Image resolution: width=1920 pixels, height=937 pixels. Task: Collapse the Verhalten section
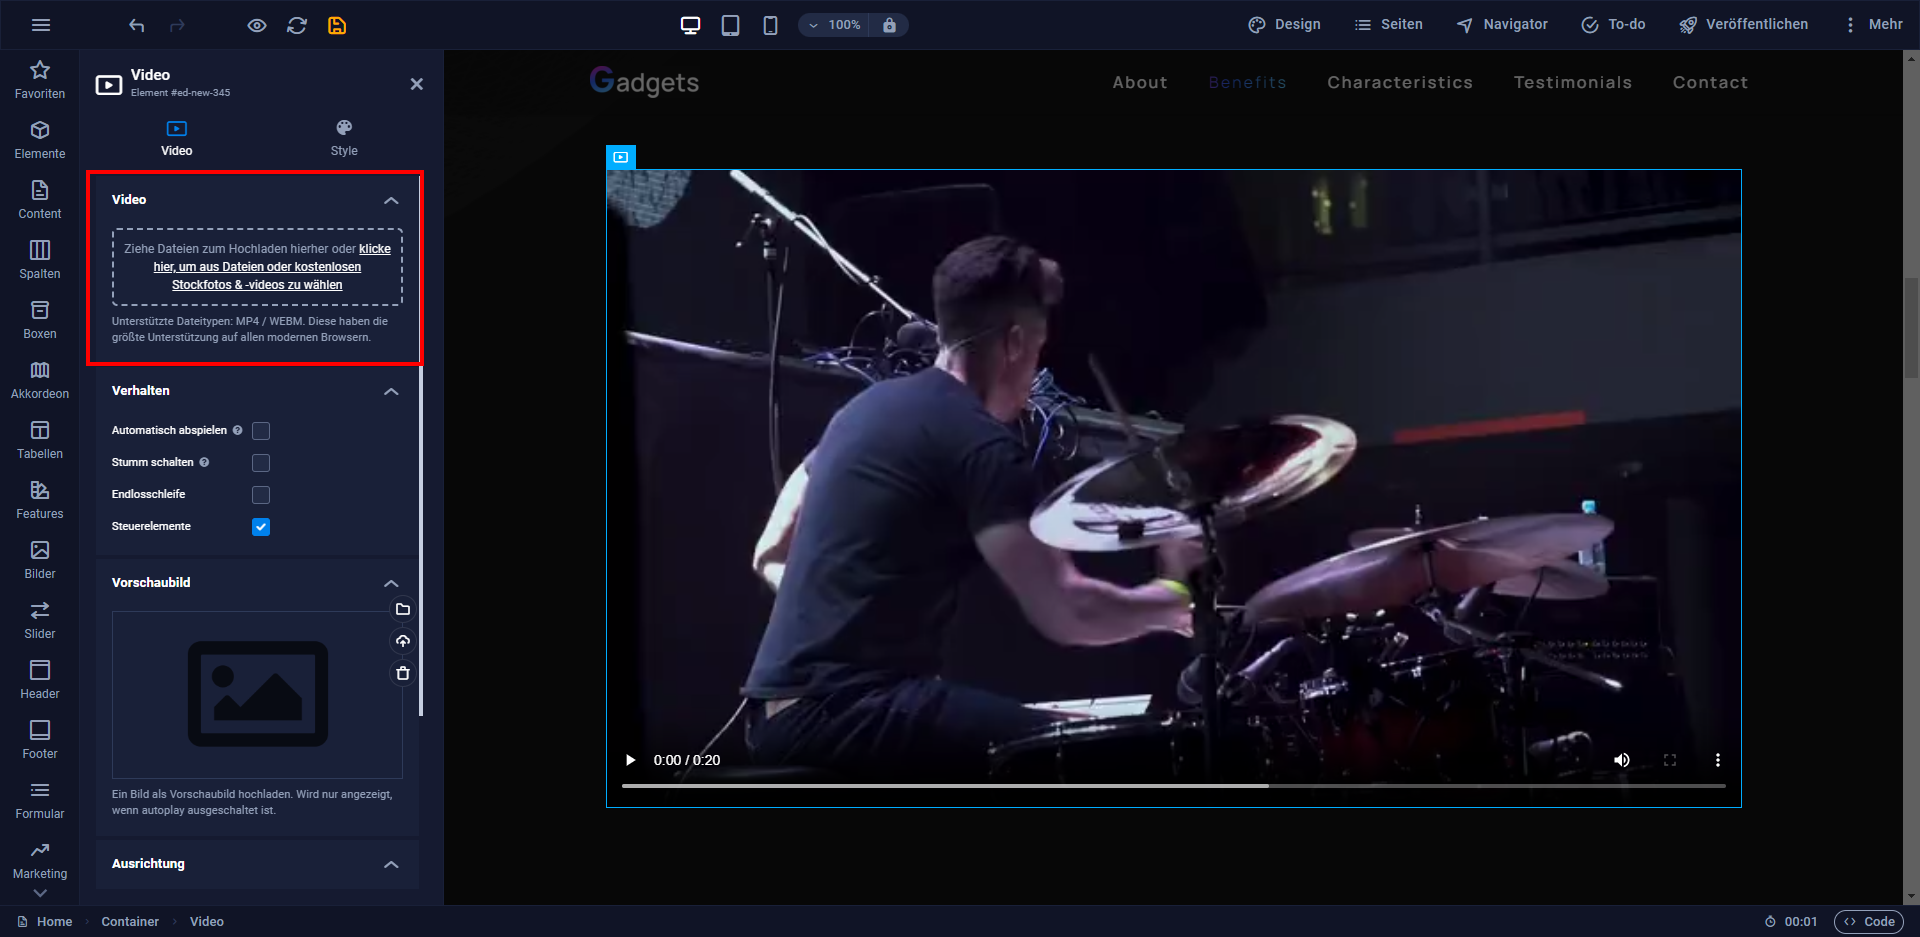click(391, 391)
